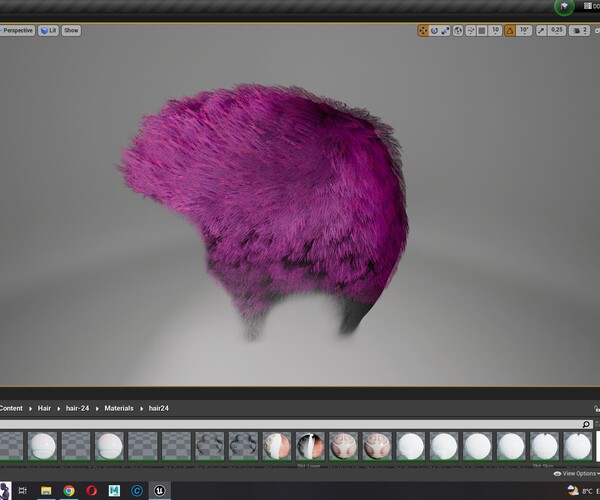The width and height of the screenshot is (600, 500).
Task: Open the weather widget showing 8°C
Action: coord(582,491)
